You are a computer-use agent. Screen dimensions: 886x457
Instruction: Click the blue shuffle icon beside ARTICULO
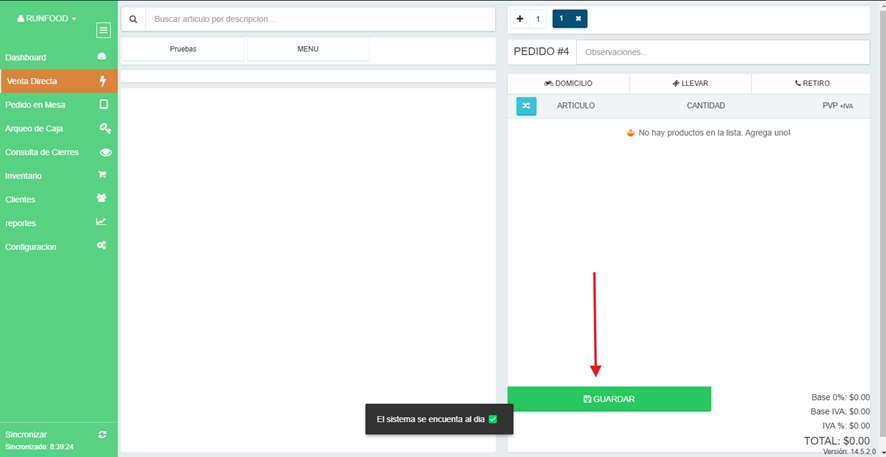[526, 106]
